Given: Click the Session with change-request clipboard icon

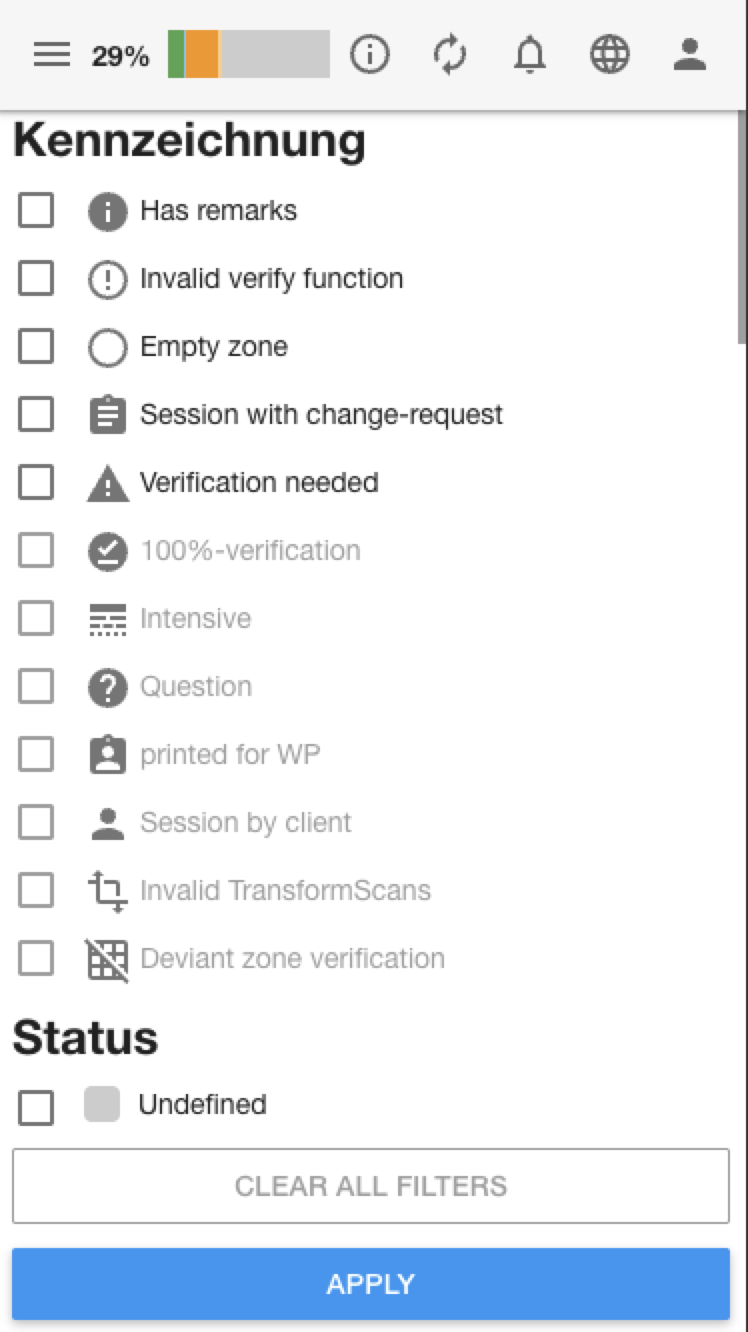Looking at the screenshot, I should 108,415.
